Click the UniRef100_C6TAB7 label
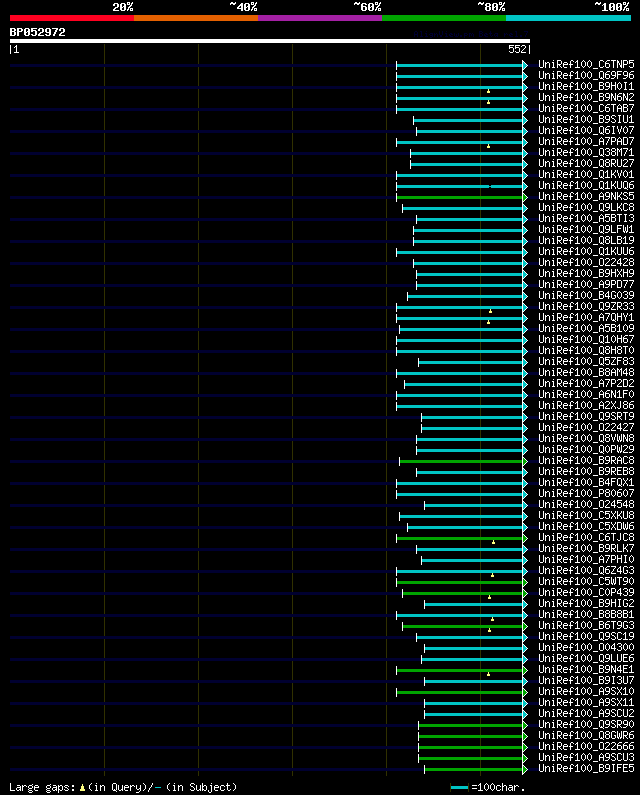Image resolution: width=640 pixels, height=795 pixels. tap(586, 109)
